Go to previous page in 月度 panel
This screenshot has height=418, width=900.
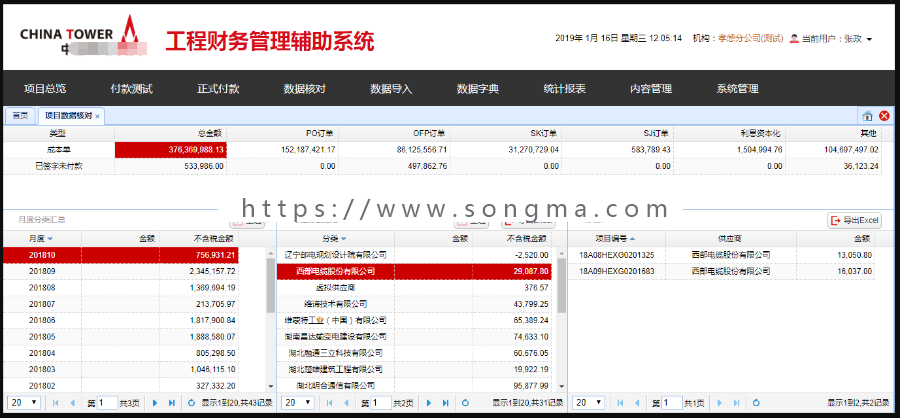72,403
